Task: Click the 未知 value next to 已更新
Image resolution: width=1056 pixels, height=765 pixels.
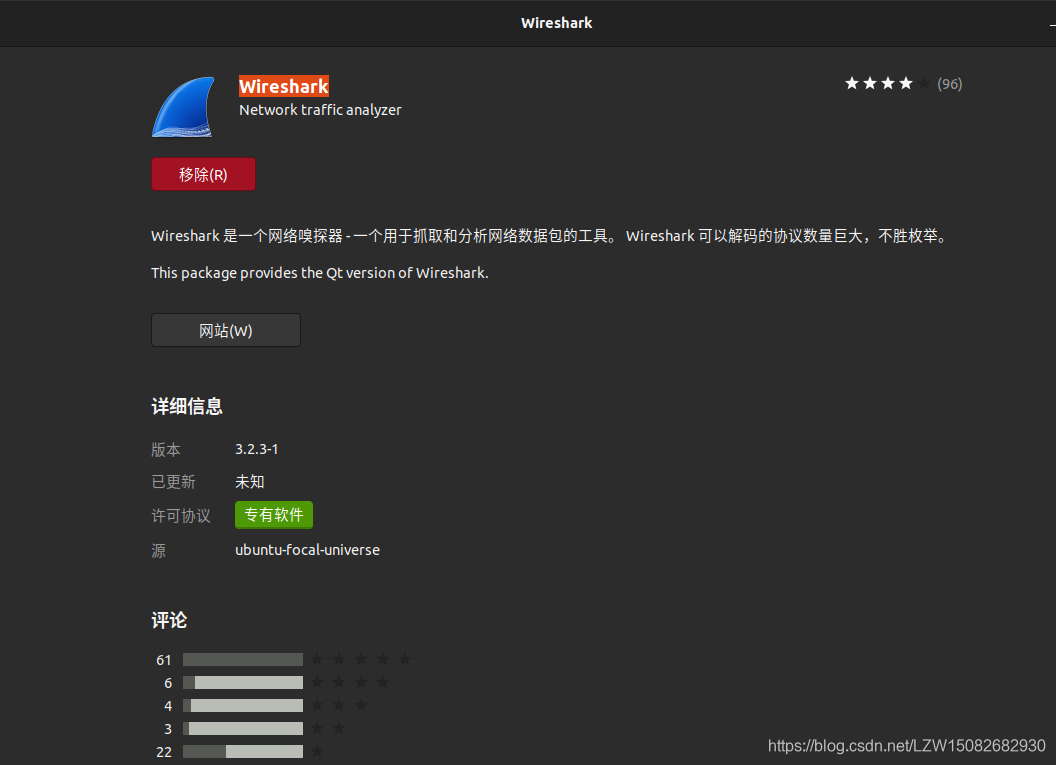Action: pos(249,481)
